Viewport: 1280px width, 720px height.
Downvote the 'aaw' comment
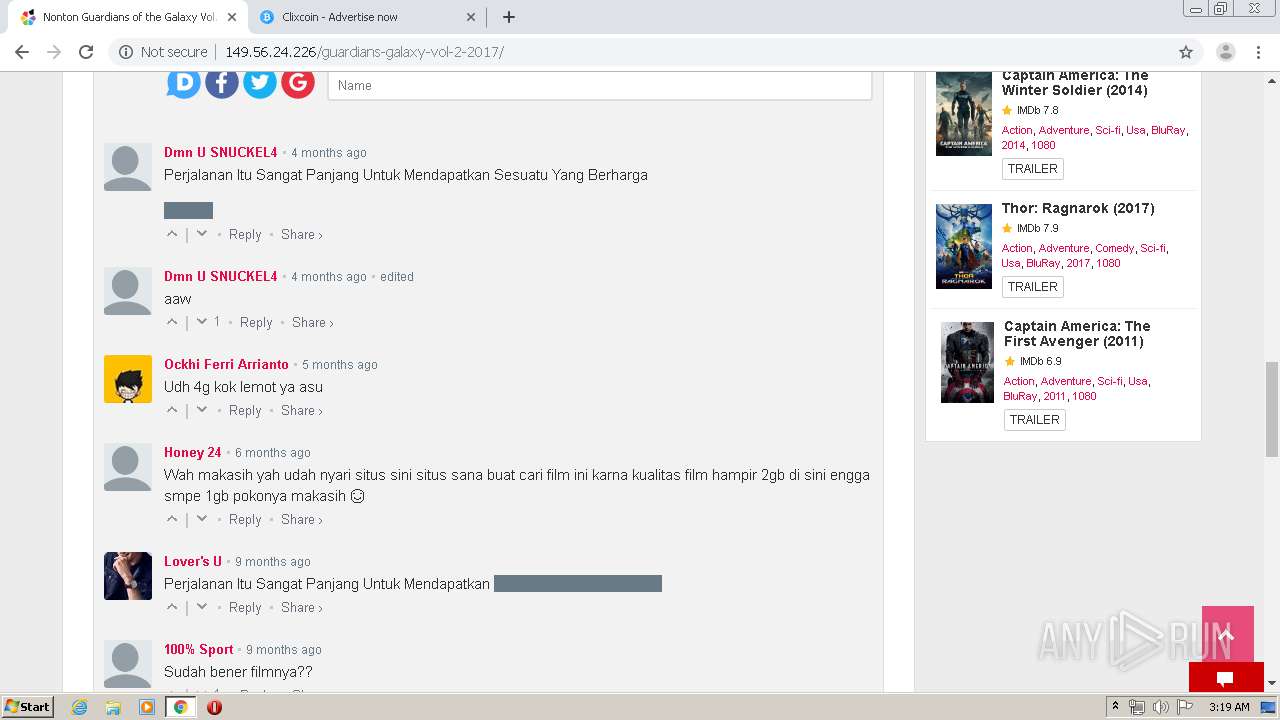(201, 322)
